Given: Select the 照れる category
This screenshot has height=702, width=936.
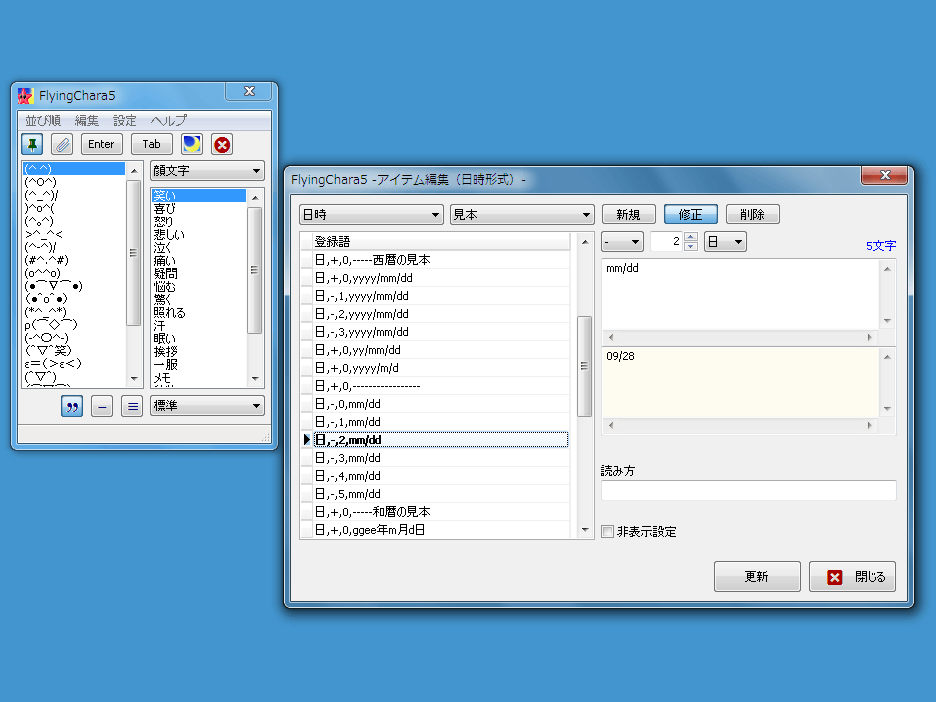Looking at the screenshot, I should tap(199, 313).
